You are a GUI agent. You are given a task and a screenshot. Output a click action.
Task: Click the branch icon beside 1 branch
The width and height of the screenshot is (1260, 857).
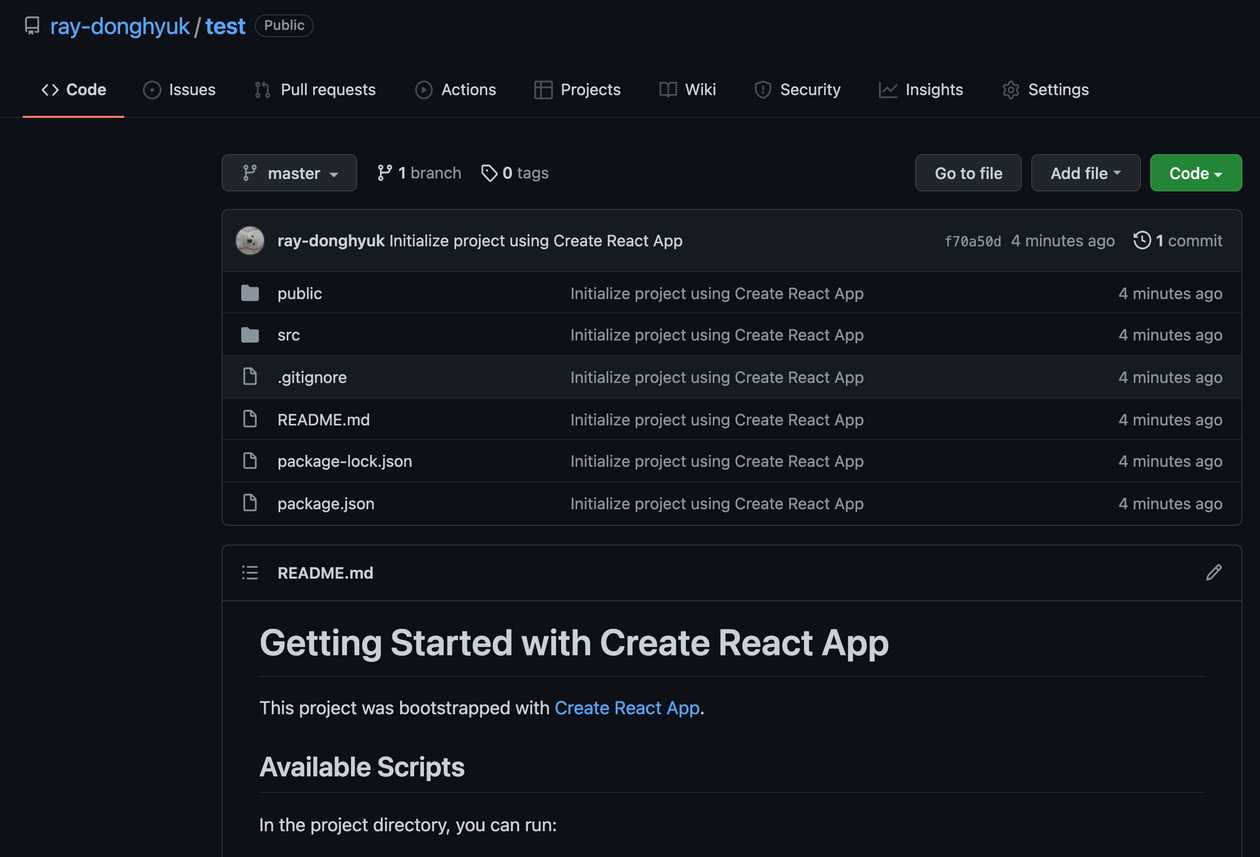385,173
